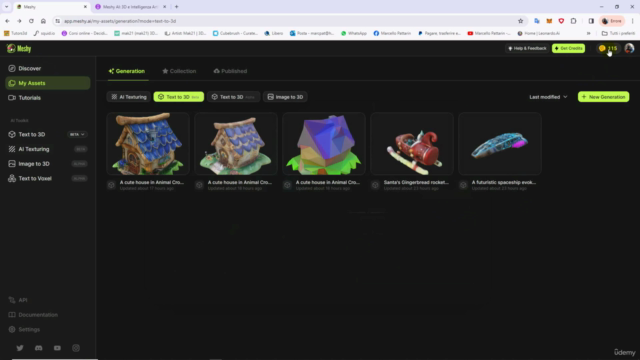Screen dimensions: 640x360
Task: Click the address bar URL
Action: point(120,21)
